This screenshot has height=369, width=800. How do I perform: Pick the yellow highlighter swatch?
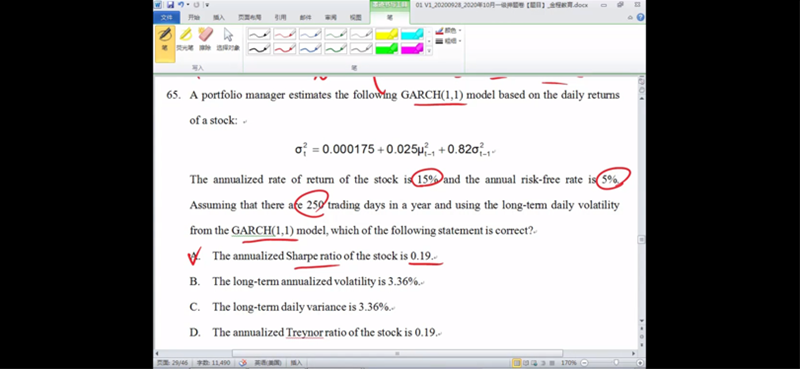[x=387, y=34]
